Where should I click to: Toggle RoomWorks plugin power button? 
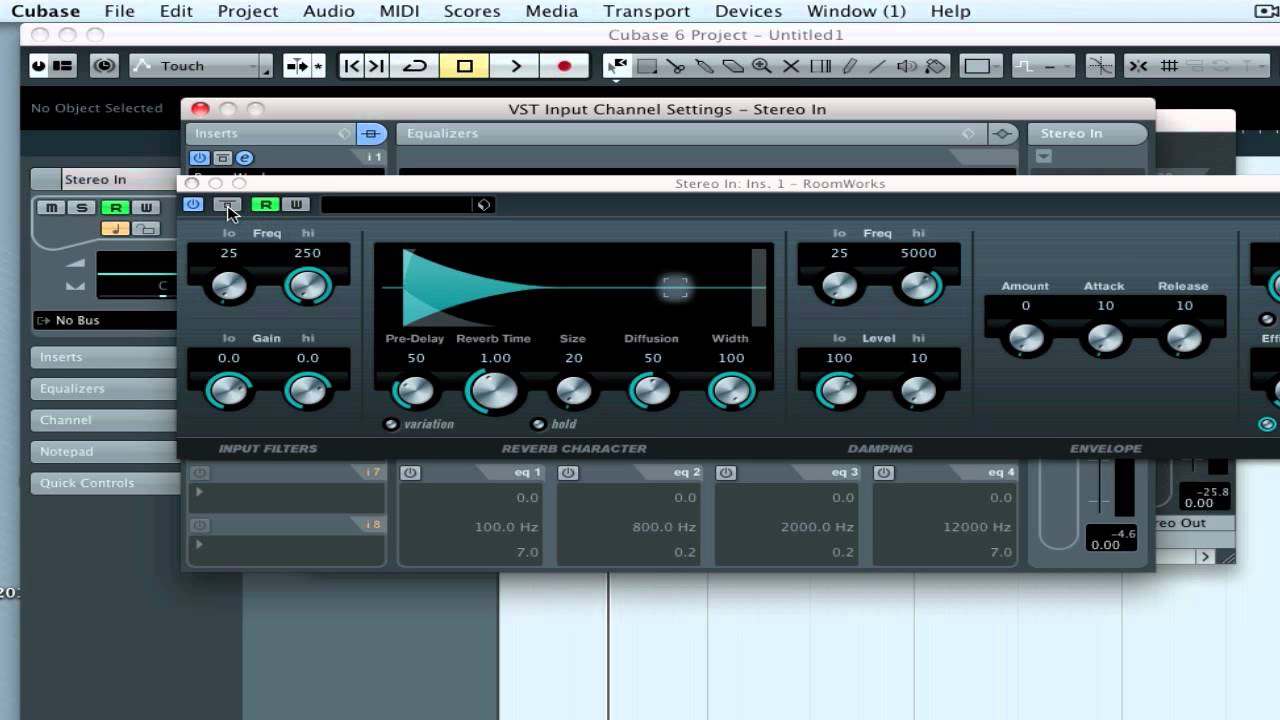point(193,204)
